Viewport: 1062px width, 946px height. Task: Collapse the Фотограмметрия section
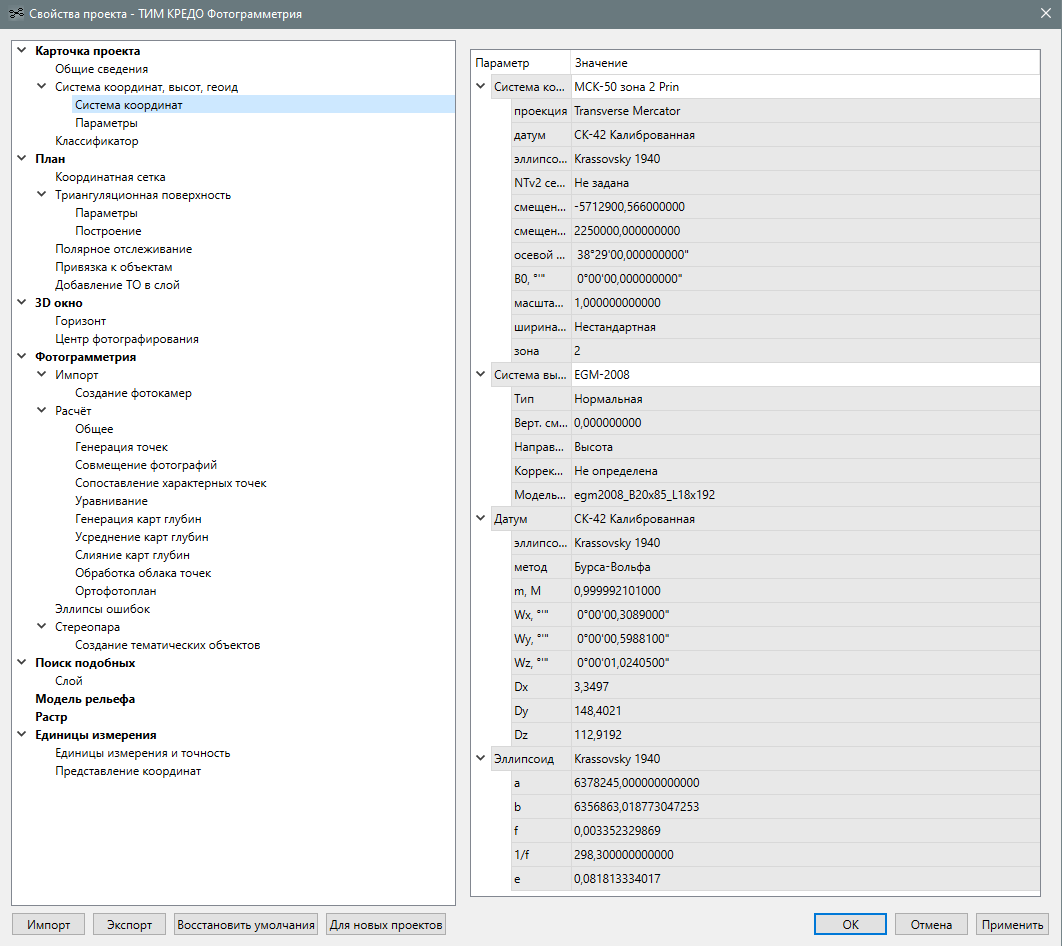tap(22, 357)
